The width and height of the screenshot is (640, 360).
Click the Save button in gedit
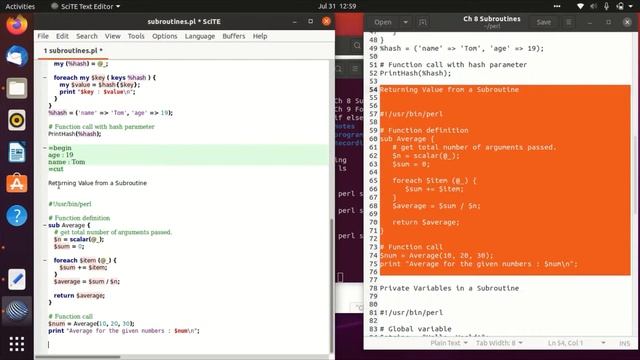[543, 22]
